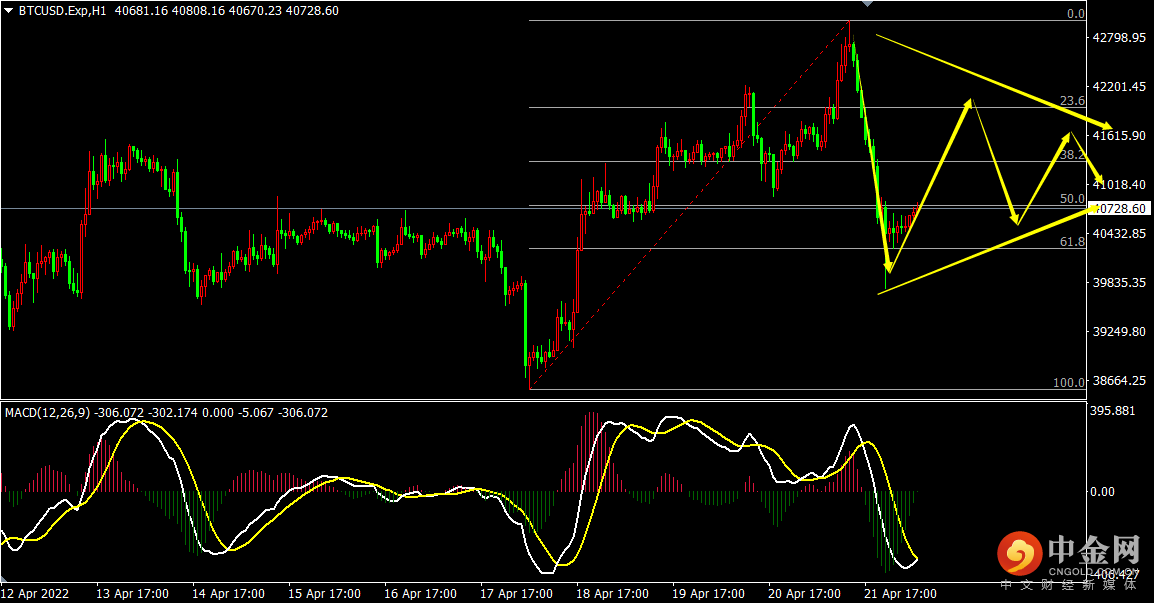The width and height of the screenshot is (1154, 603).
Task: Click the 19 Apr 17:00 time label
Action: pyautogui.click(x=709, y=594)
